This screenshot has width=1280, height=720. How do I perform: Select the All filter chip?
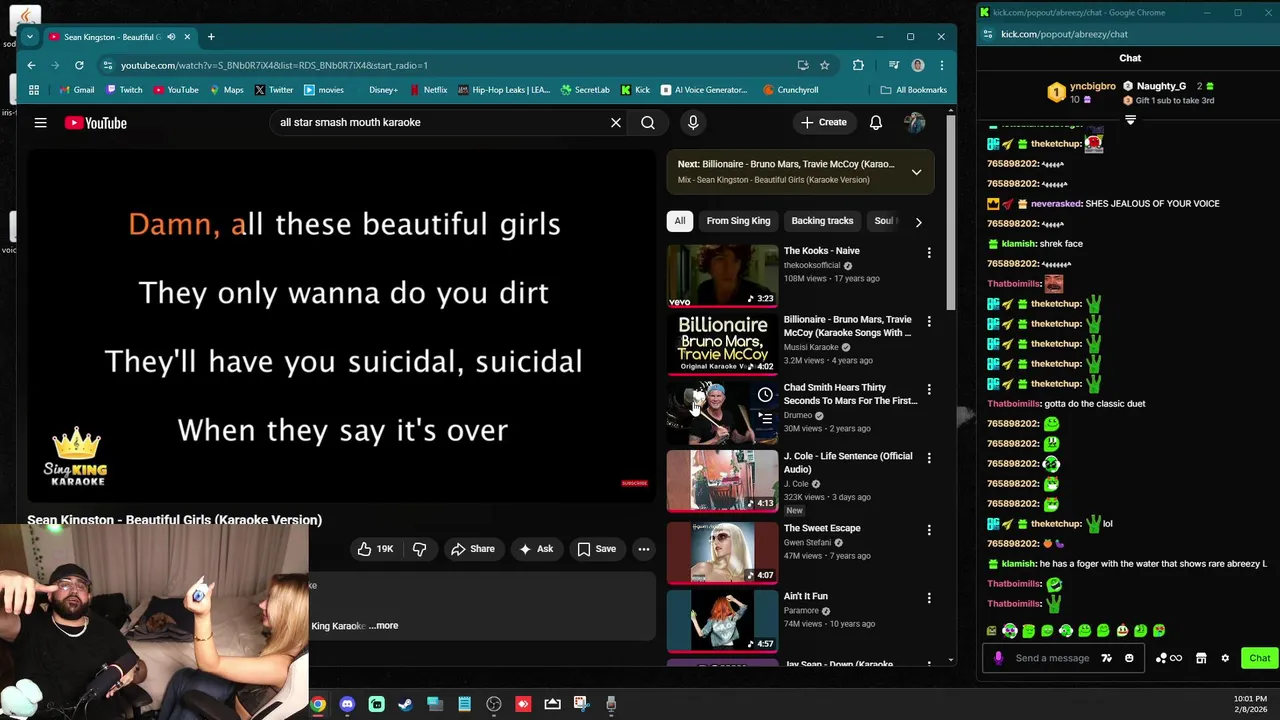point(680,221)
